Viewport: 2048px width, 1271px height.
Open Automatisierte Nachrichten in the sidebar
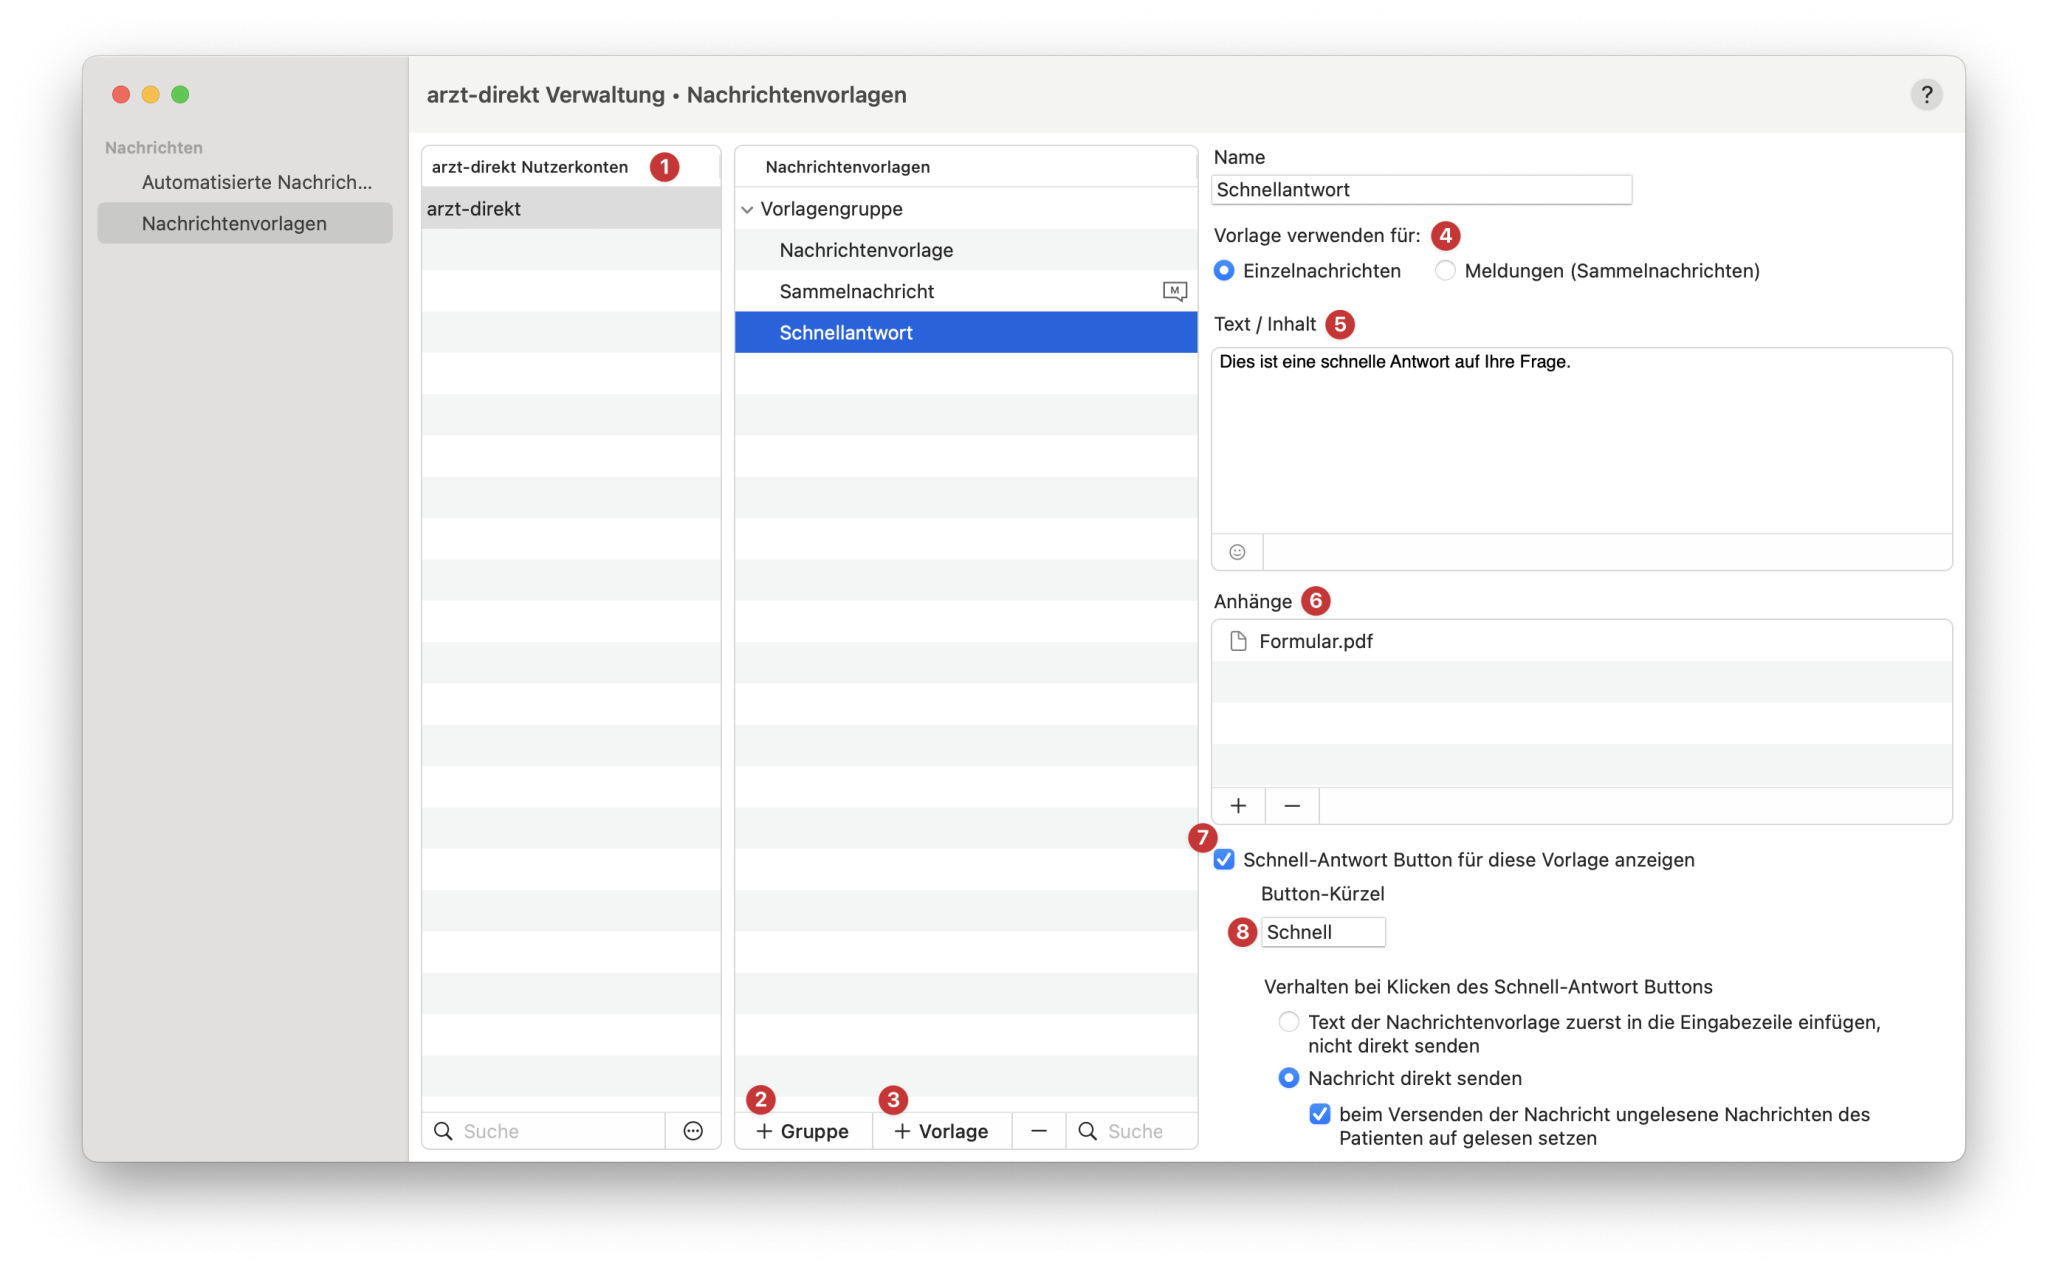(x=257, y=182)
